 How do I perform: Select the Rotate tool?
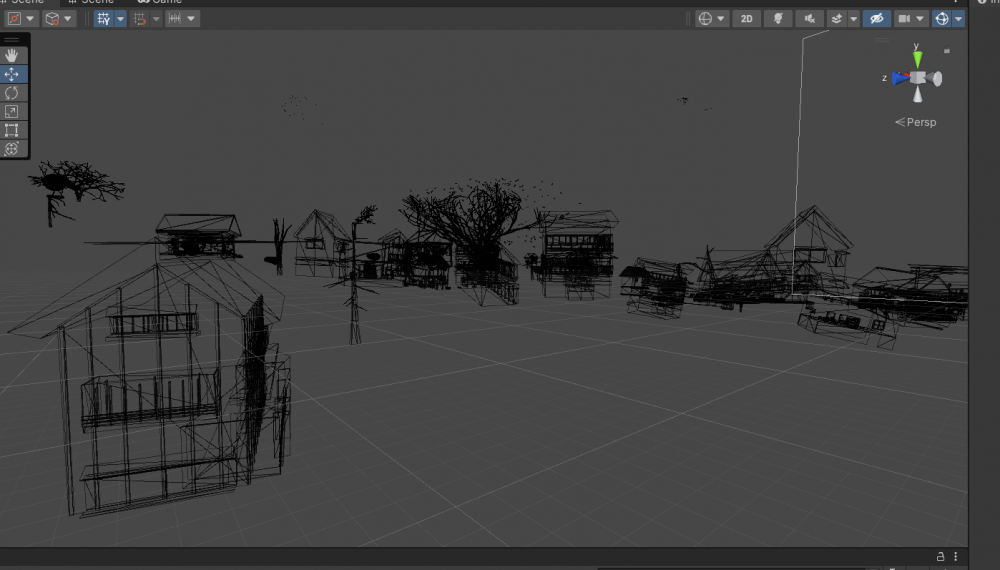[11, 93]
